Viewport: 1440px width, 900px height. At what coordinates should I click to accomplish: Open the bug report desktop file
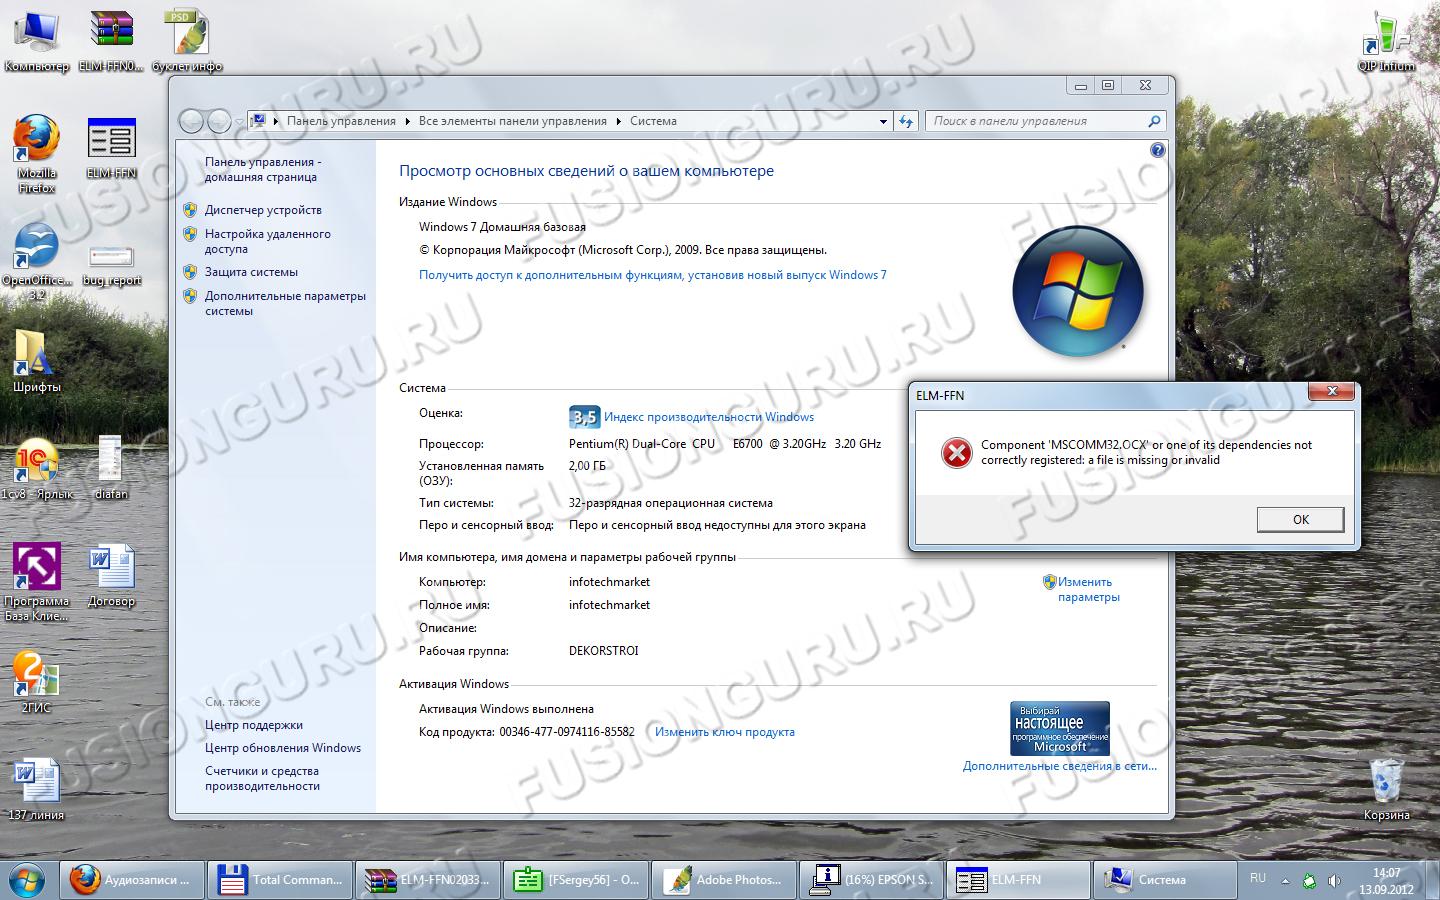click(x=111, y=264)
